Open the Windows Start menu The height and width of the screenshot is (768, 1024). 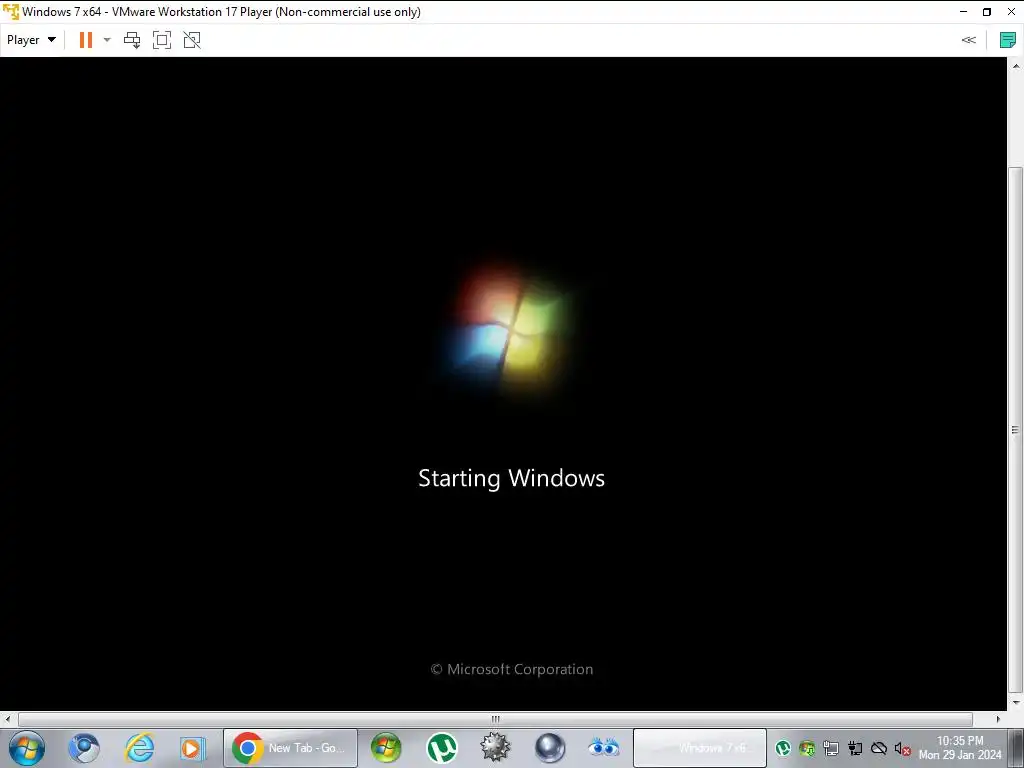click(x=27, y=748)
